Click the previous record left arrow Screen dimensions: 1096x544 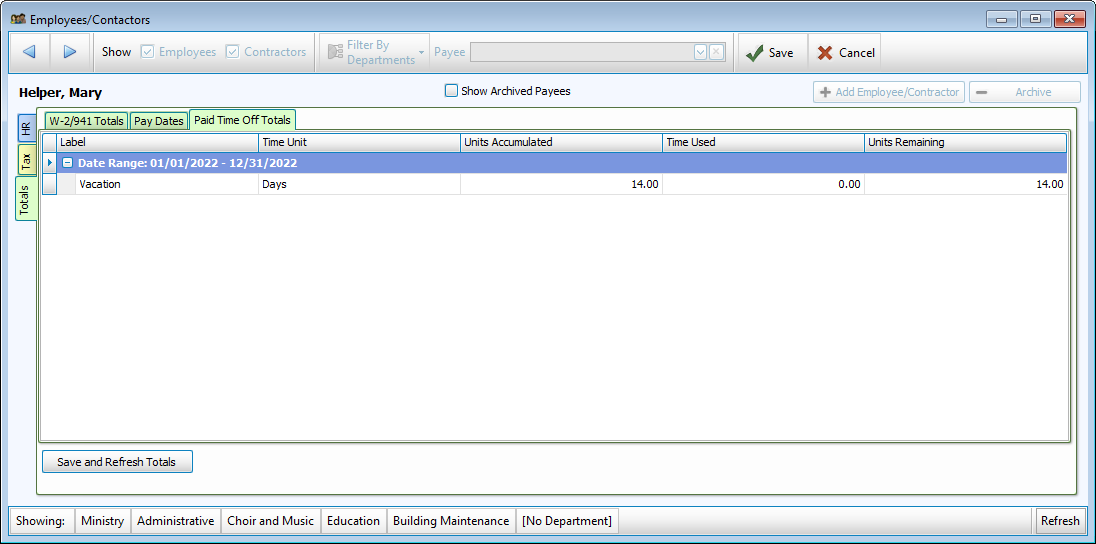(29, 52)
